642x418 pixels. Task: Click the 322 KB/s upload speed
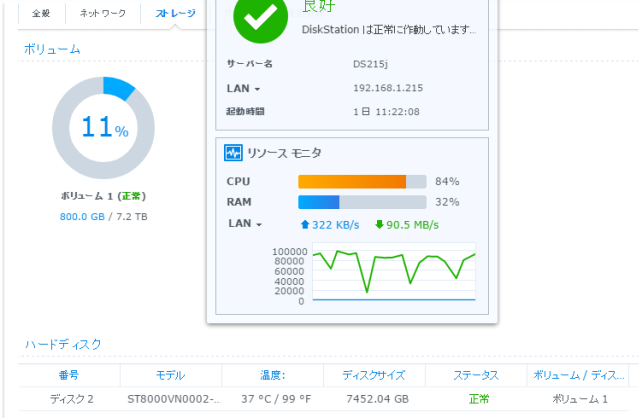[335, 225]
